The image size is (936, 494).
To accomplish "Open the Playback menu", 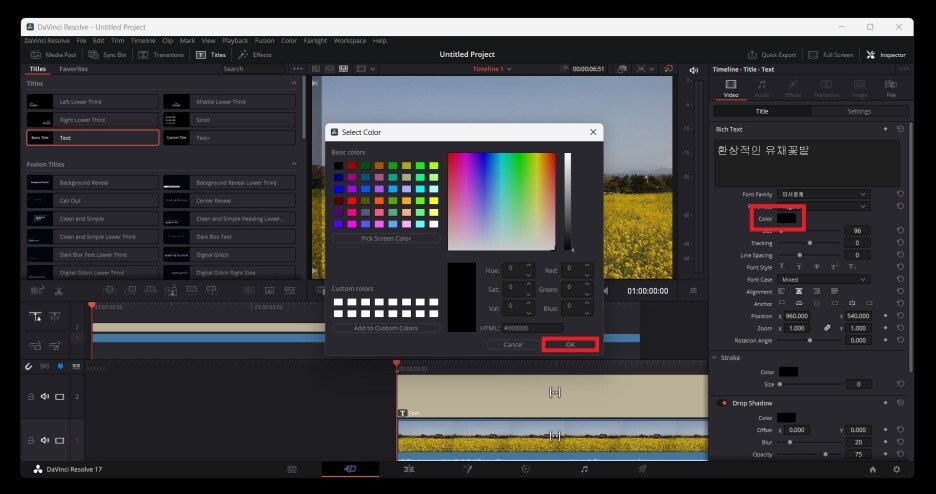I will (x=235, y=41).
